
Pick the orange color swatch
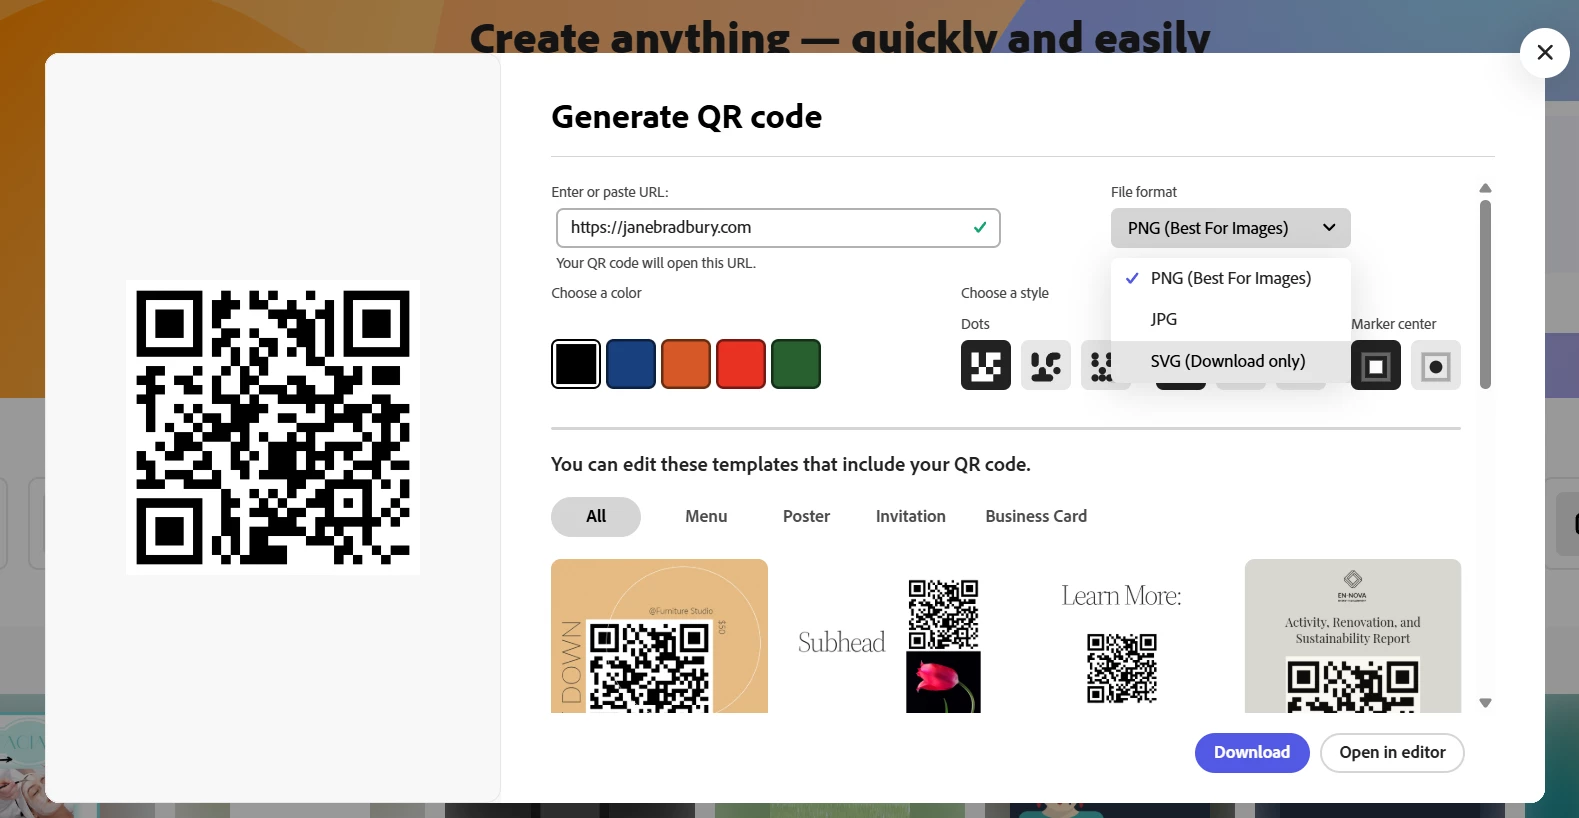coord(686,364)
